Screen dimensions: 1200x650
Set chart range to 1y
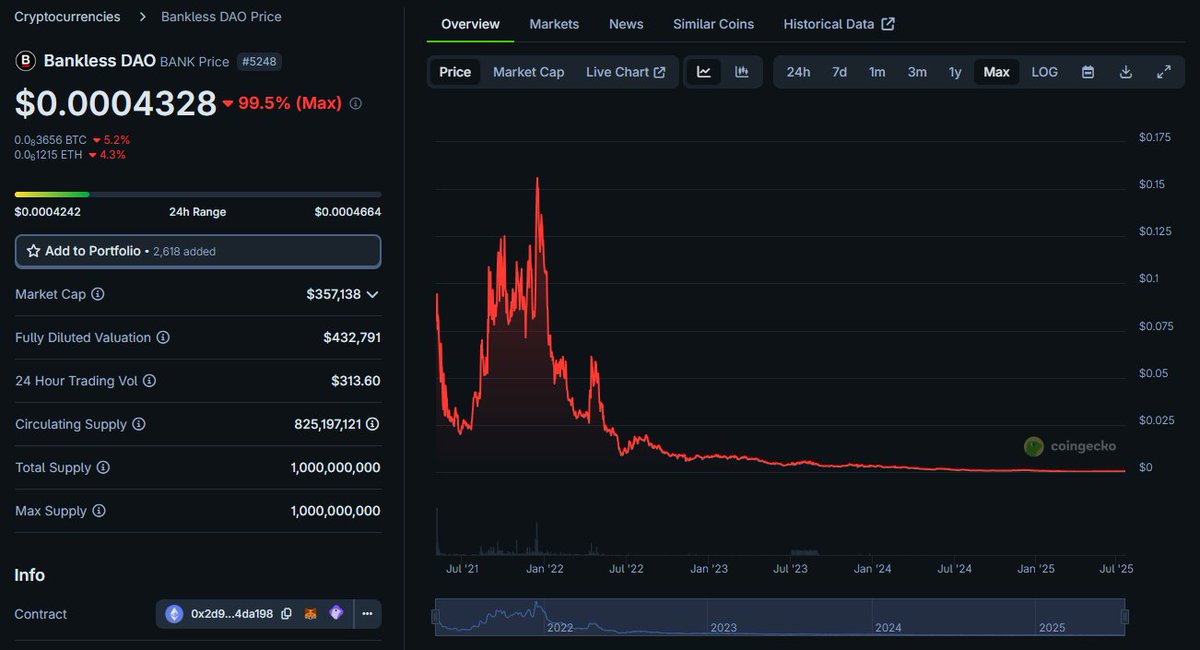(955, 72)
